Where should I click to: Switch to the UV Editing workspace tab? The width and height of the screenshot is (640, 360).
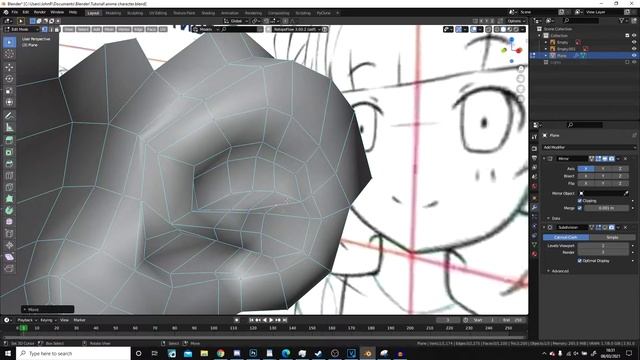coord(158,13)
